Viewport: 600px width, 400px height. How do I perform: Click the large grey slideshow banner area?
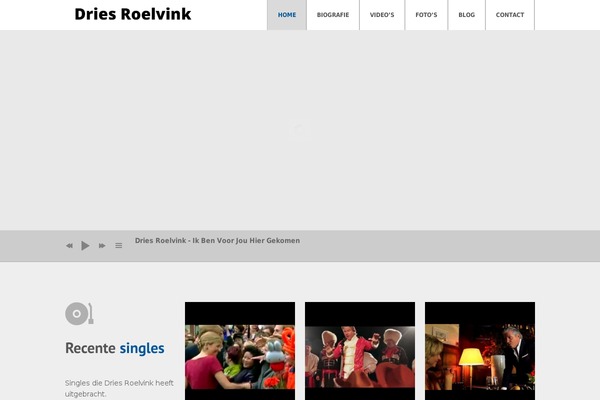(x=300, y=130)
